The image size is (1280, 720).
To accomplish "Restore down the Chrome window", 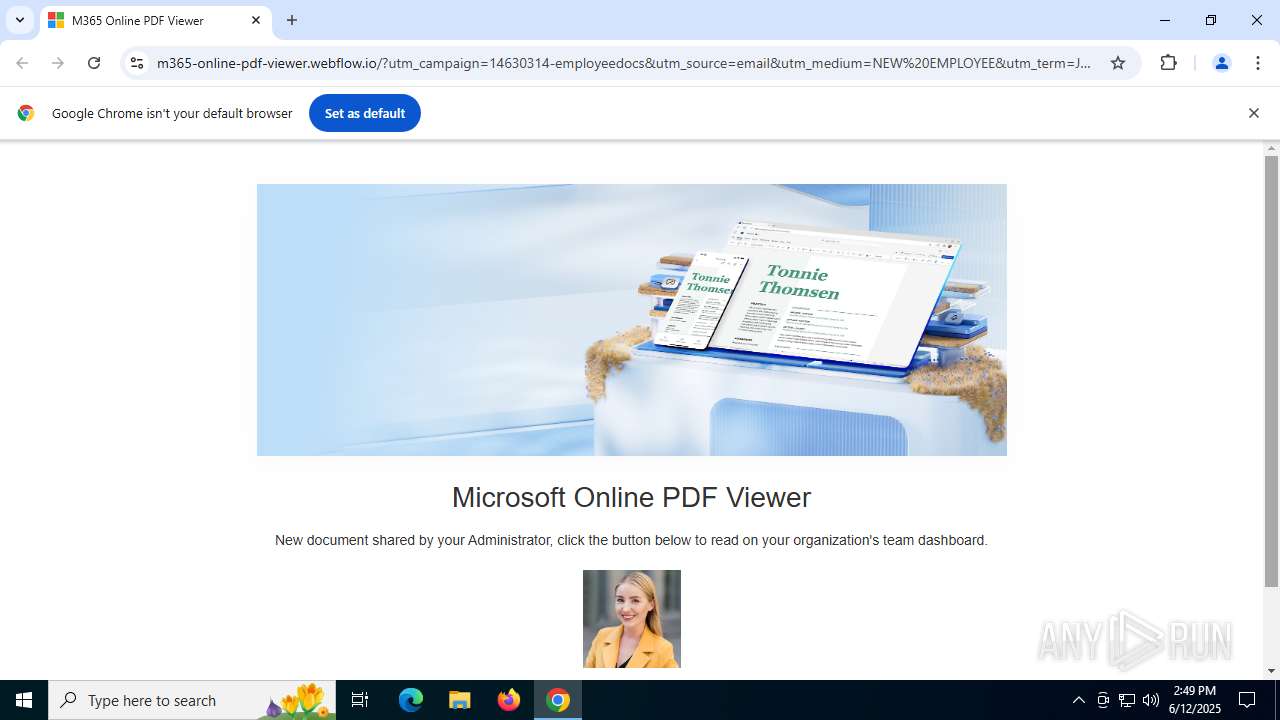I will [x=1211, y=20].
